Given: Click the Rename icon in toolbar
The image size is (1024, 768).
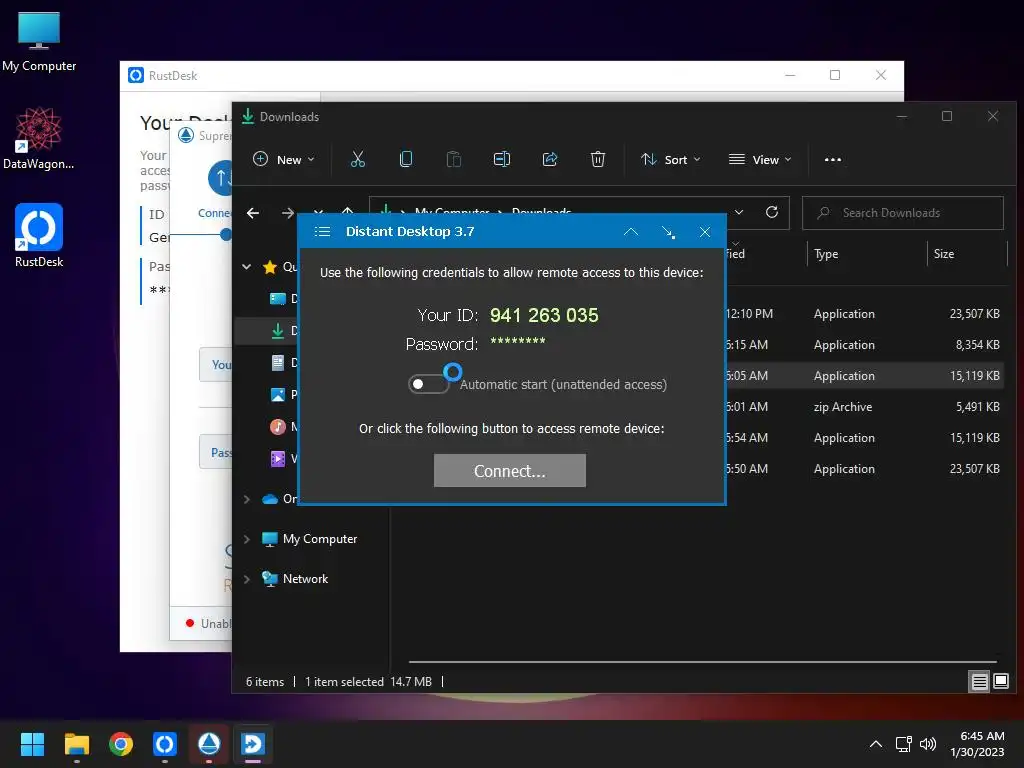Looking at the screenshot, I should point(502,159).
